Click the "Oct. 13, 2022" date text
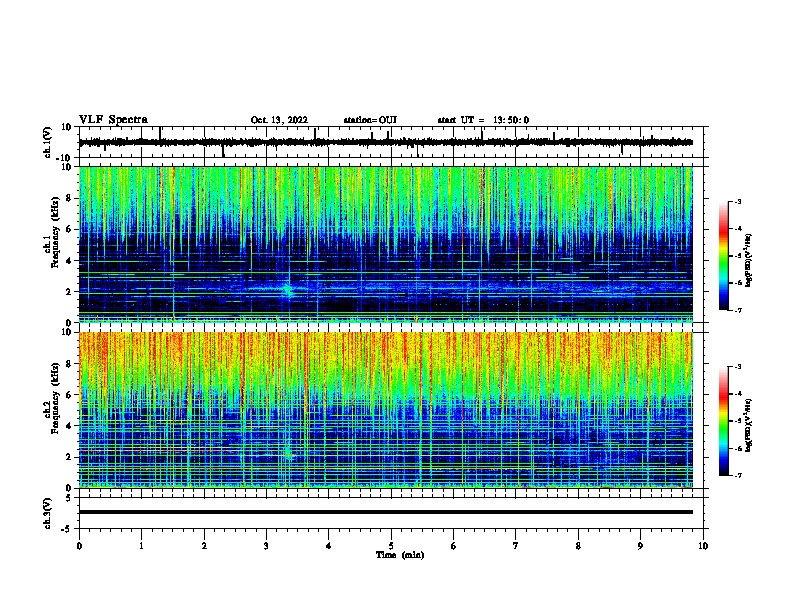This screenshot has height=612, width=792. point(279,120)
